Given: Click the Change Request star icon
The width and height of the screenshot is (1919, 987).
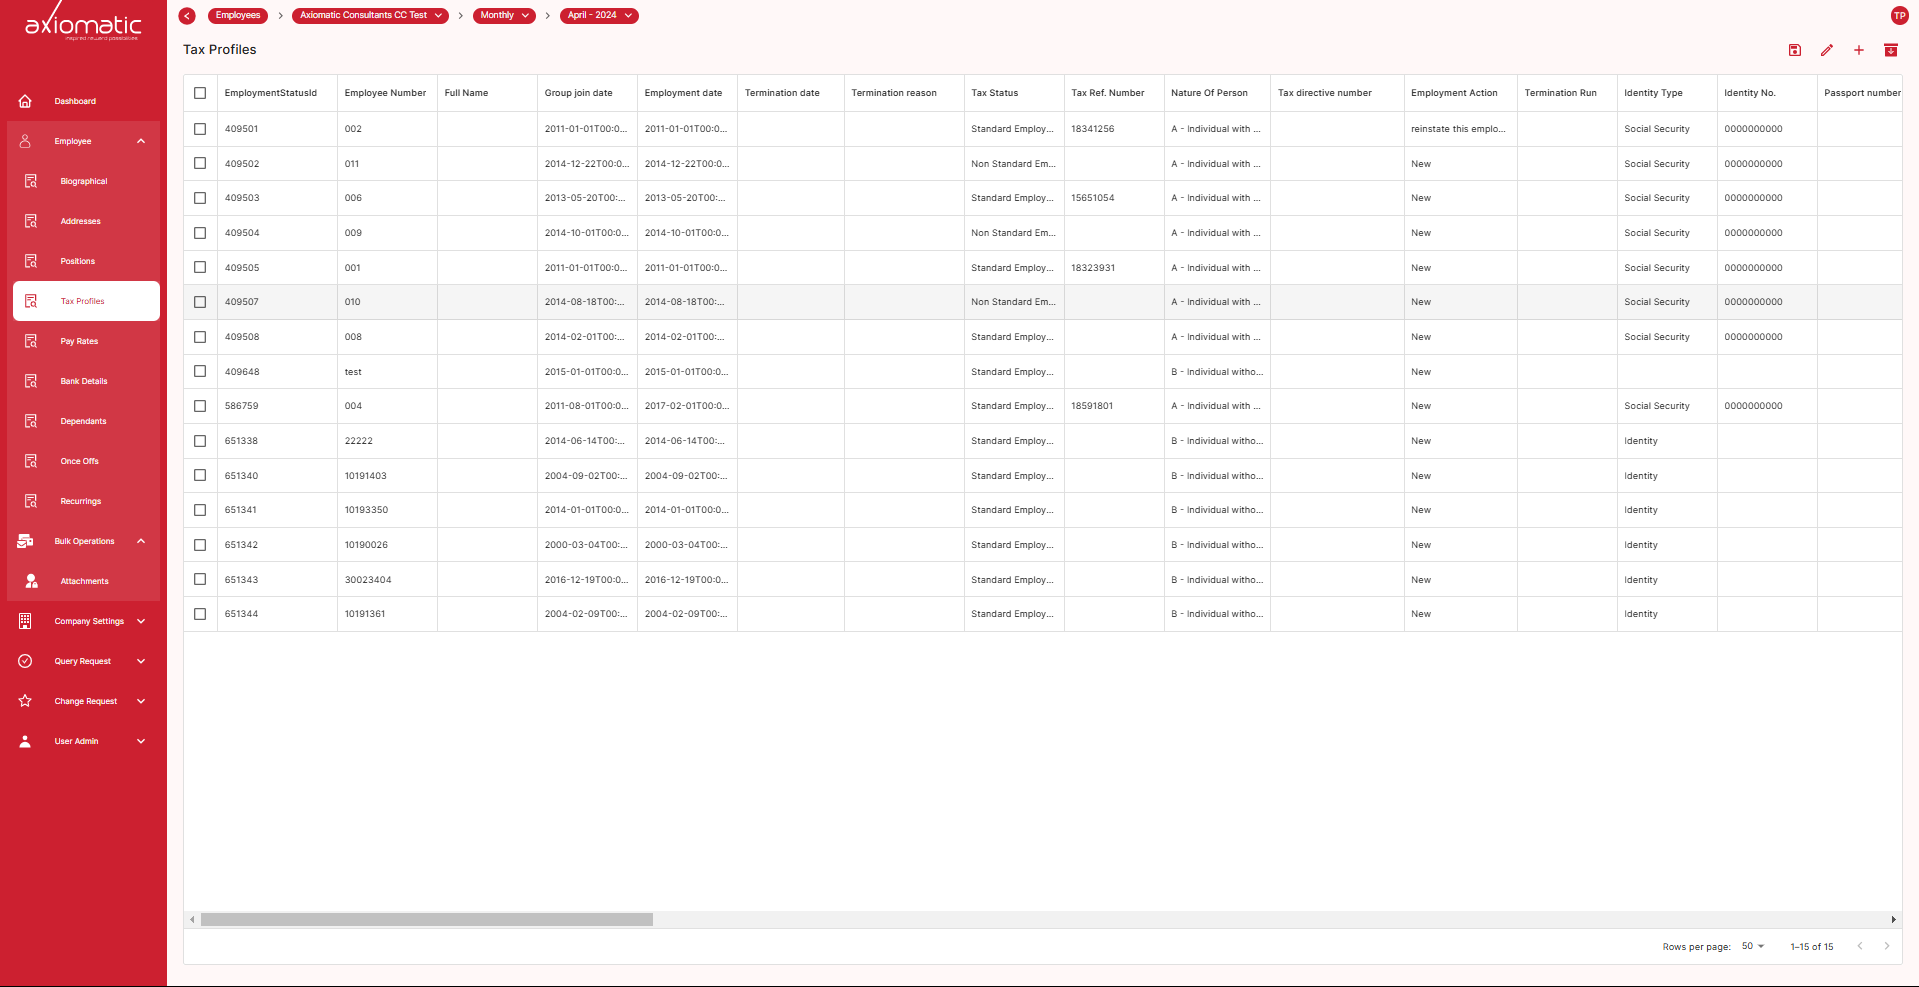Looking at the screenshot, I should click(x=26, y=701).
